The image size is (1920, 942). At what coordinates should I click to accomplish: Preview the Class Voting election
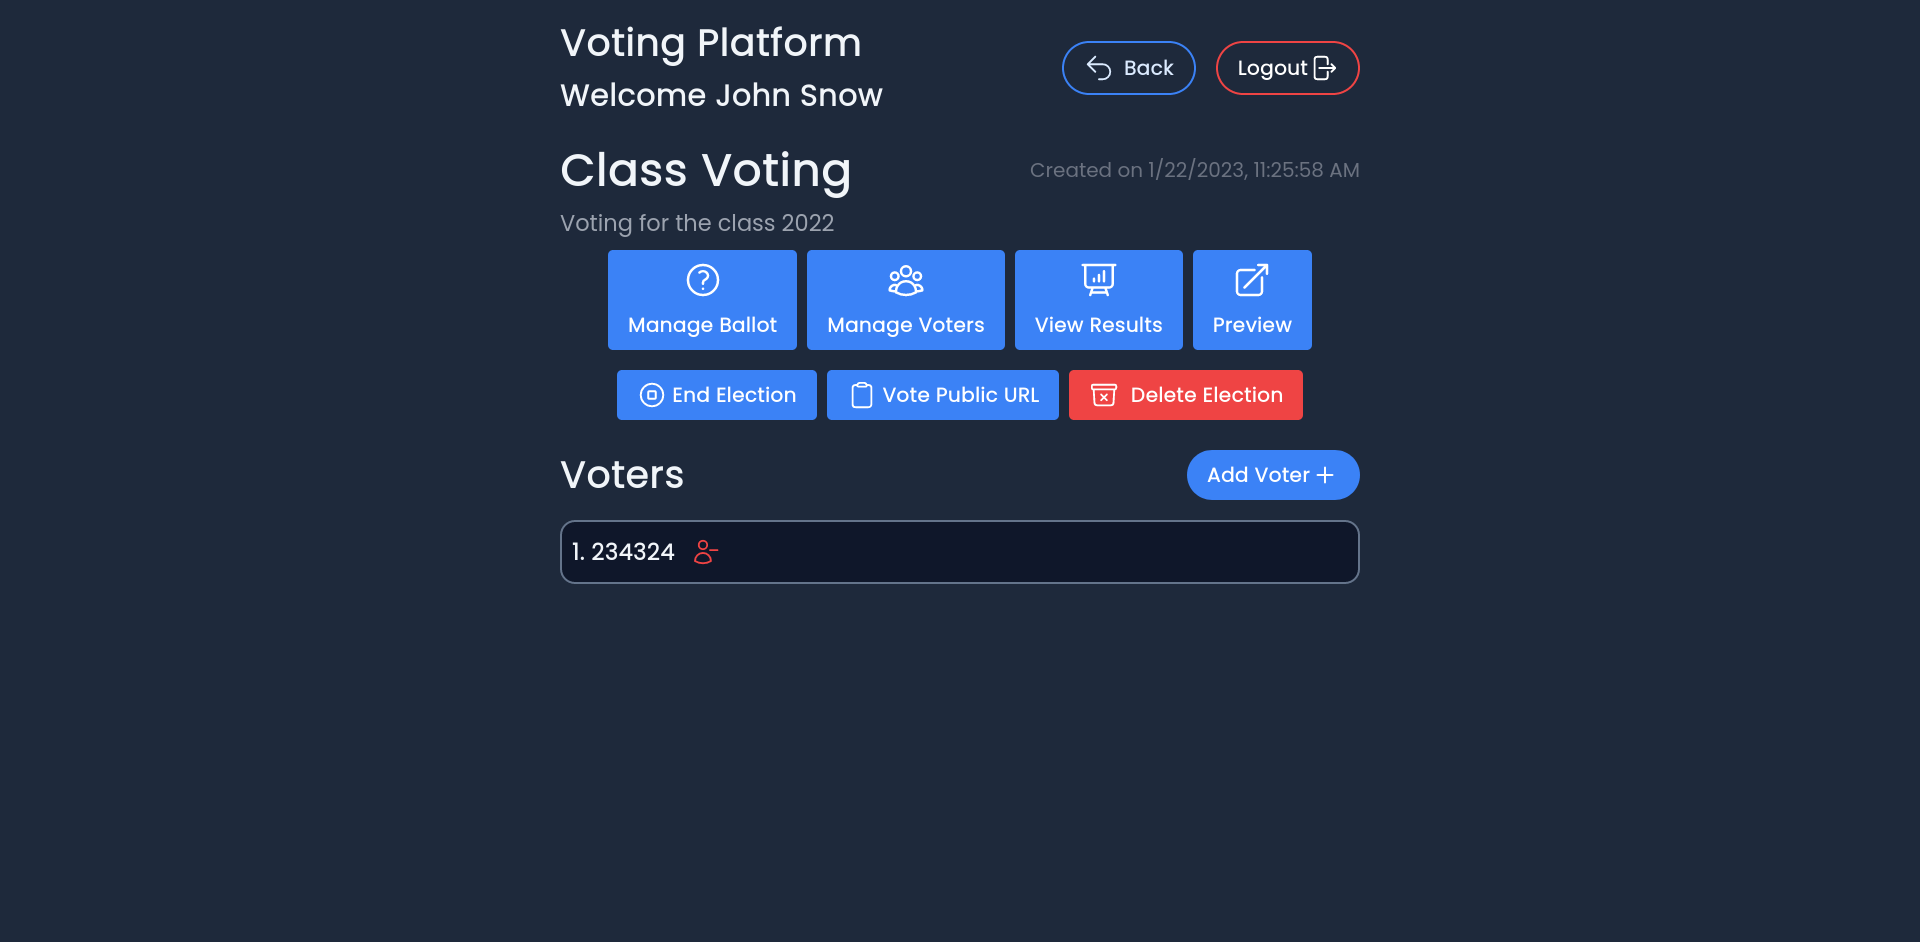1251,300
